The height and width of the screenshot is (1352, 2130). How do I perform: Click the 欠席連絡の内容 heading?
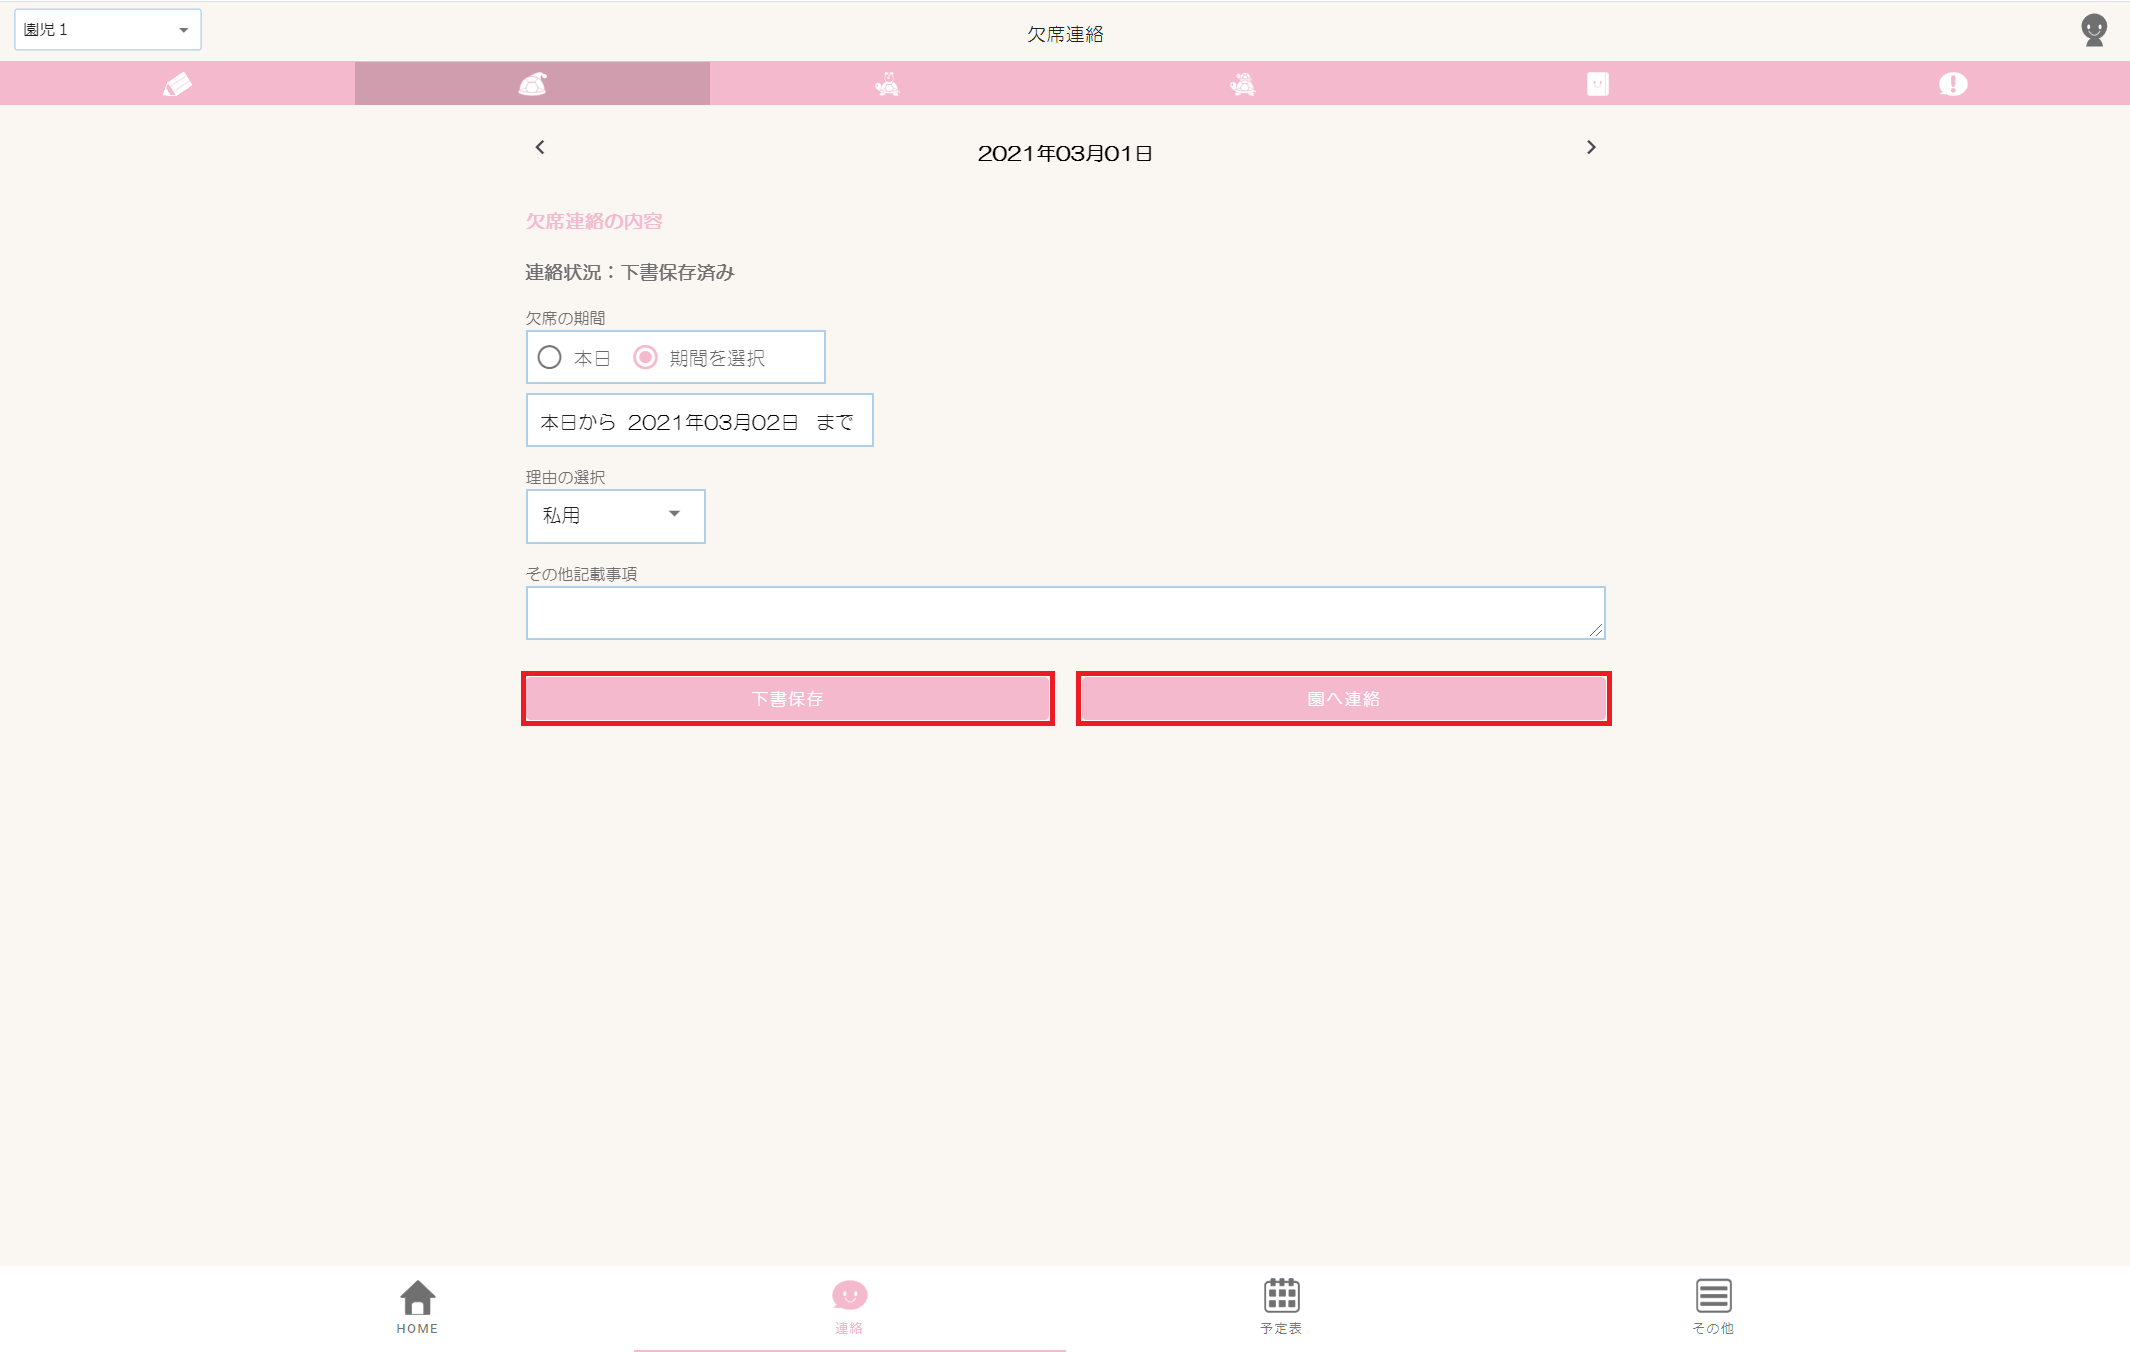594,221
